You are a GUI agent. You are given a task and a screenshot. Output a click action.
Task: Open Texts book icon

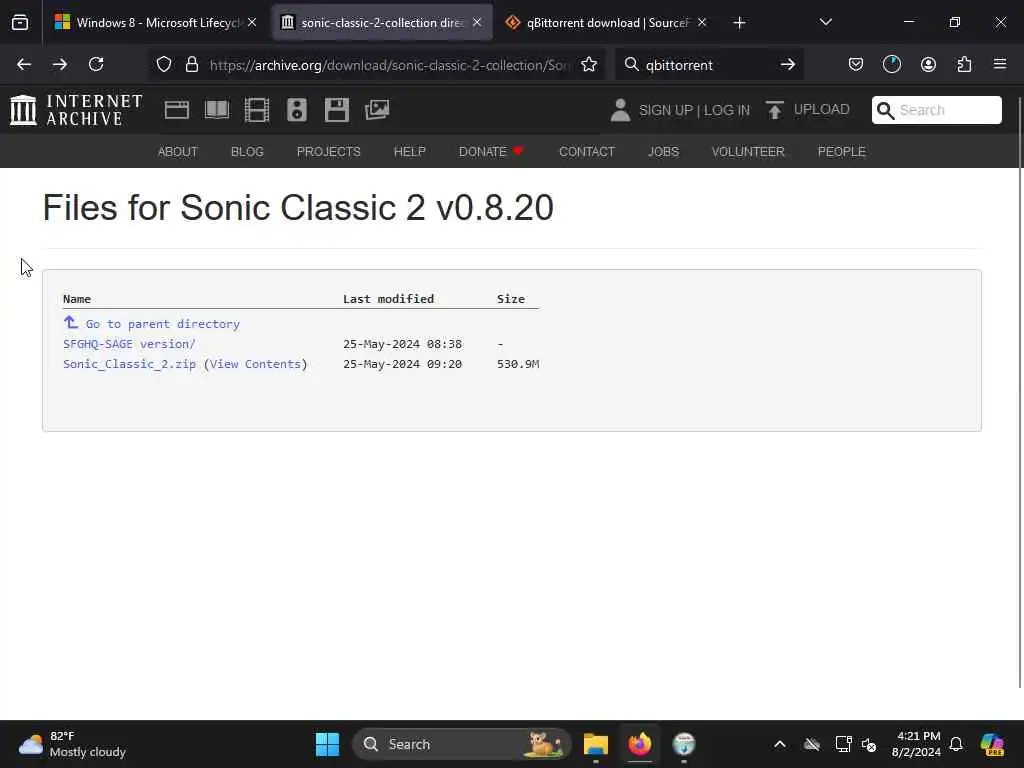pos(217,110)
